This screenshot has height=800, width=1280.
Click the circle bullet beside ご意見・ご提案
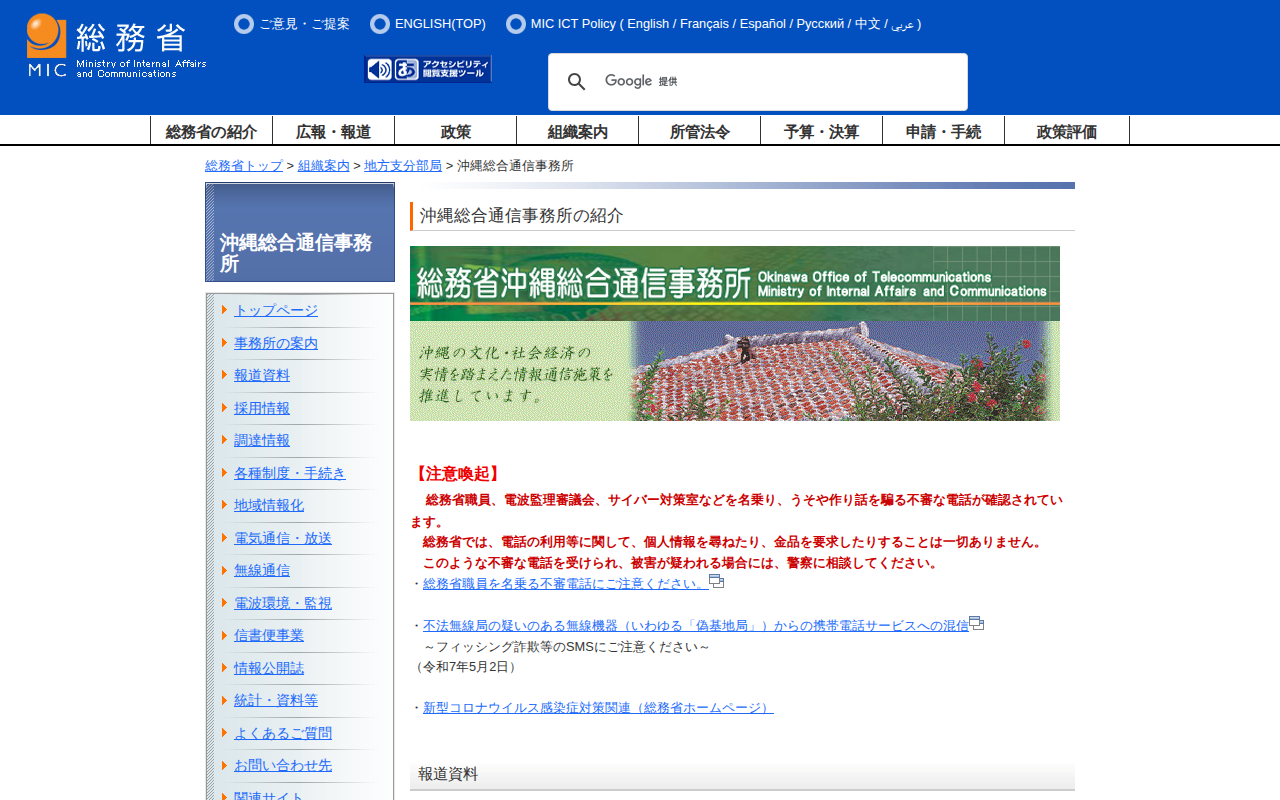pyautogui.click(x=244, y=24)
